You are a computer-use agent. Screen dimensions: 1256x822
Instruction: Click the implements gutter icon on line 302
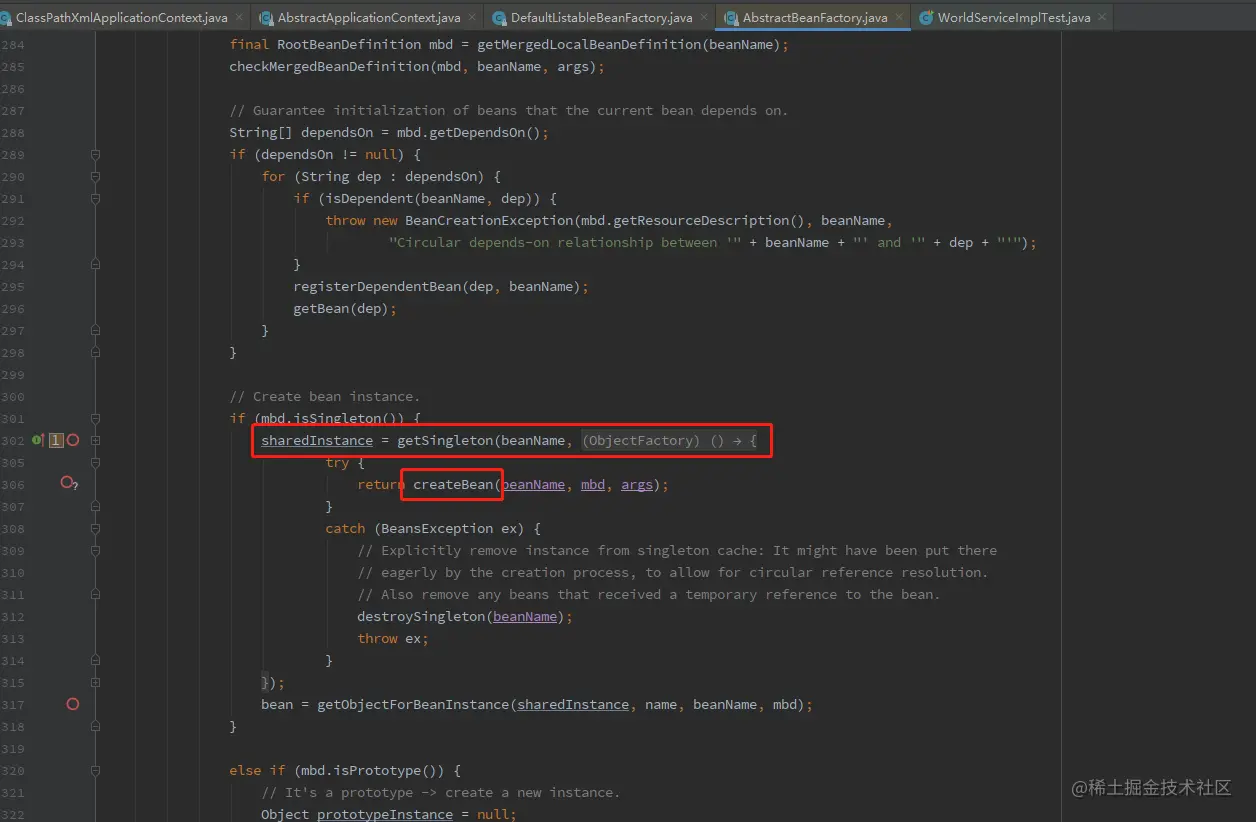pos(38,440)
